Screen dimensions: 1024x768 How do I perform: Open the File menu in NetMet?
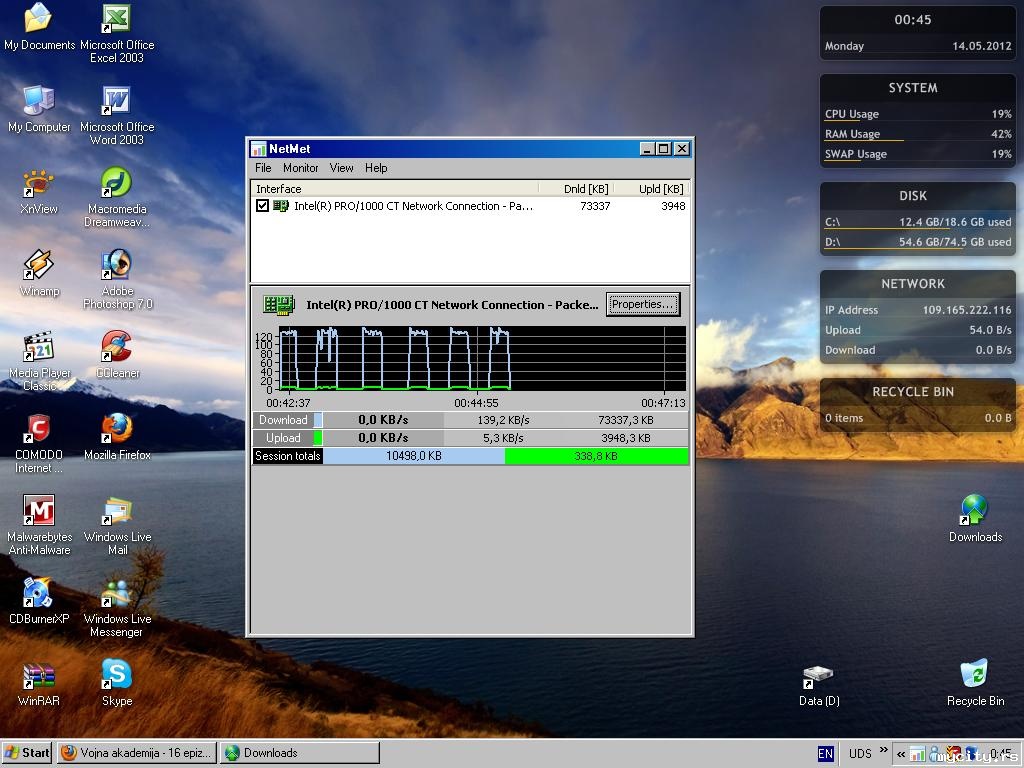pyautogui.click(x=263, y=168)
